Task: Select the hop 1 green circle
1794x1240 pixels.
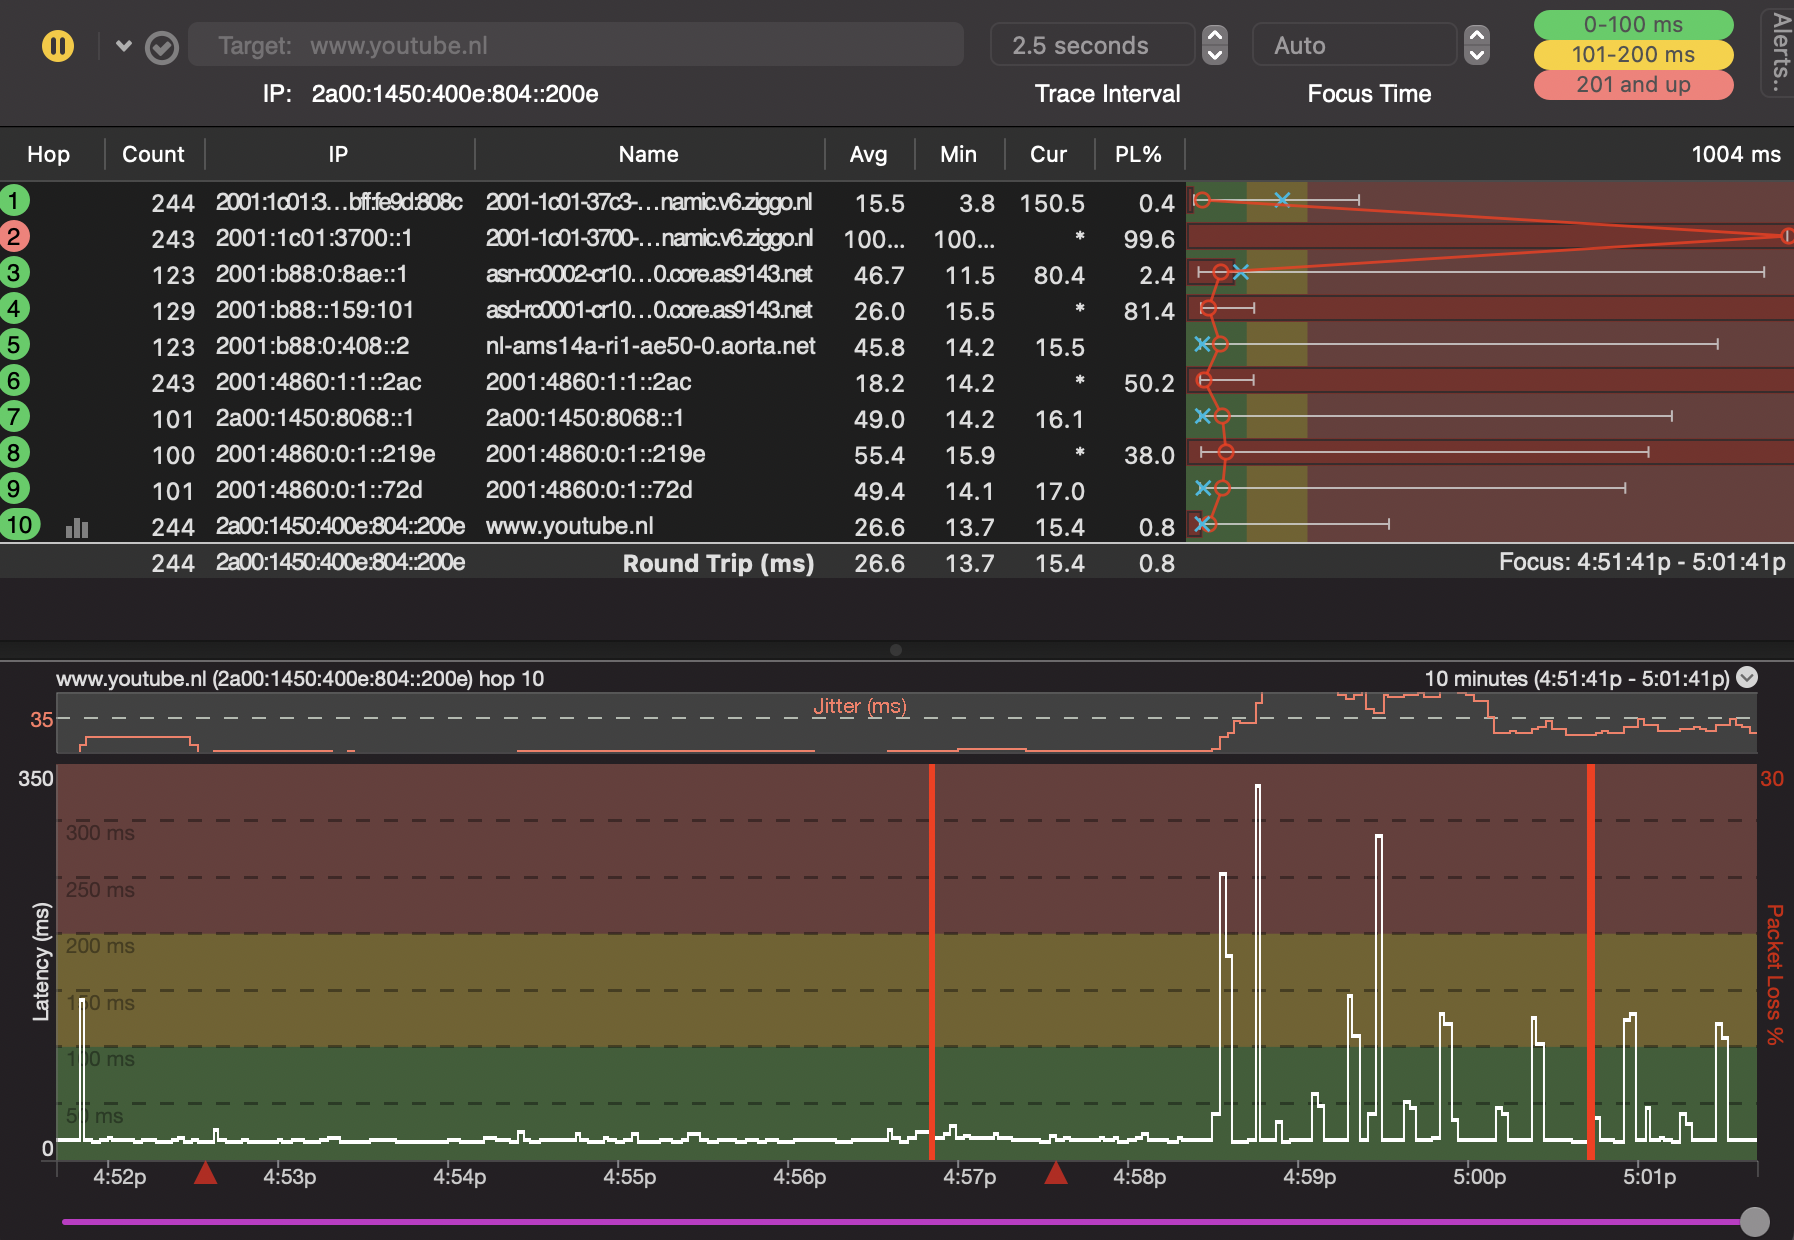Action: [15, 201]
